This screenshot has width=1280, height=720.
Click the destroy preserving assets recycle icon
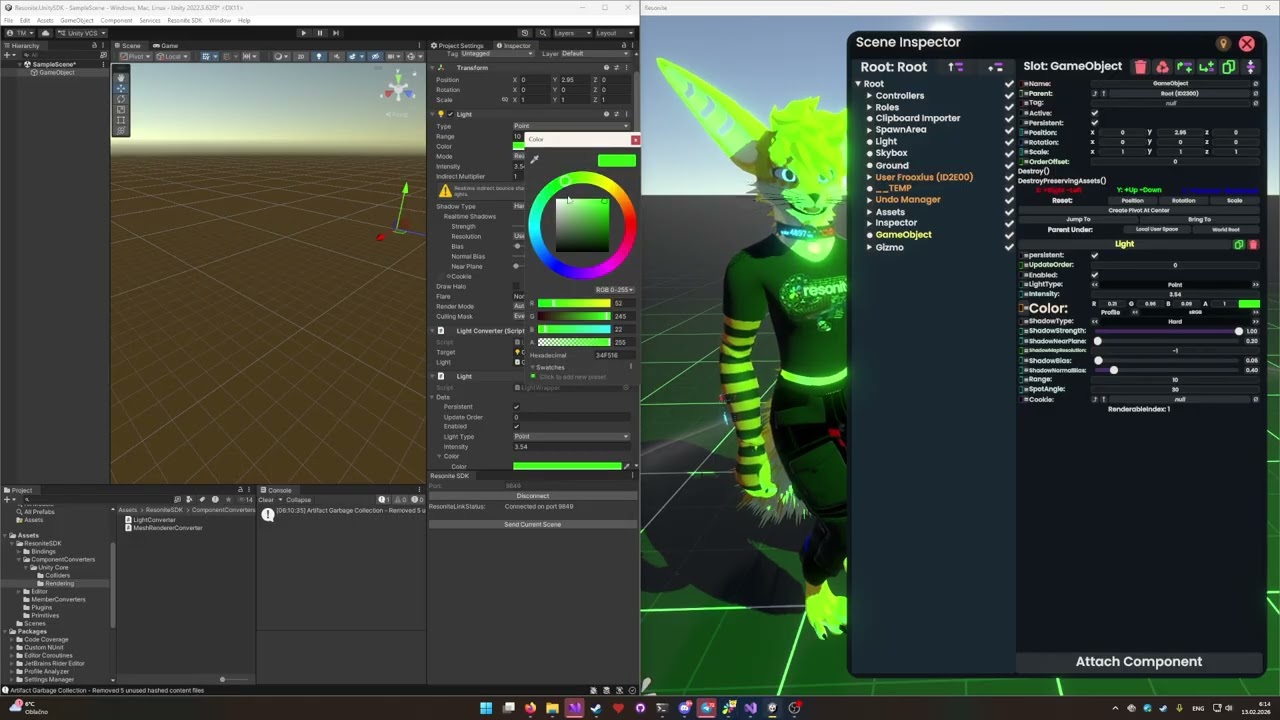[x=1162, y=67]
